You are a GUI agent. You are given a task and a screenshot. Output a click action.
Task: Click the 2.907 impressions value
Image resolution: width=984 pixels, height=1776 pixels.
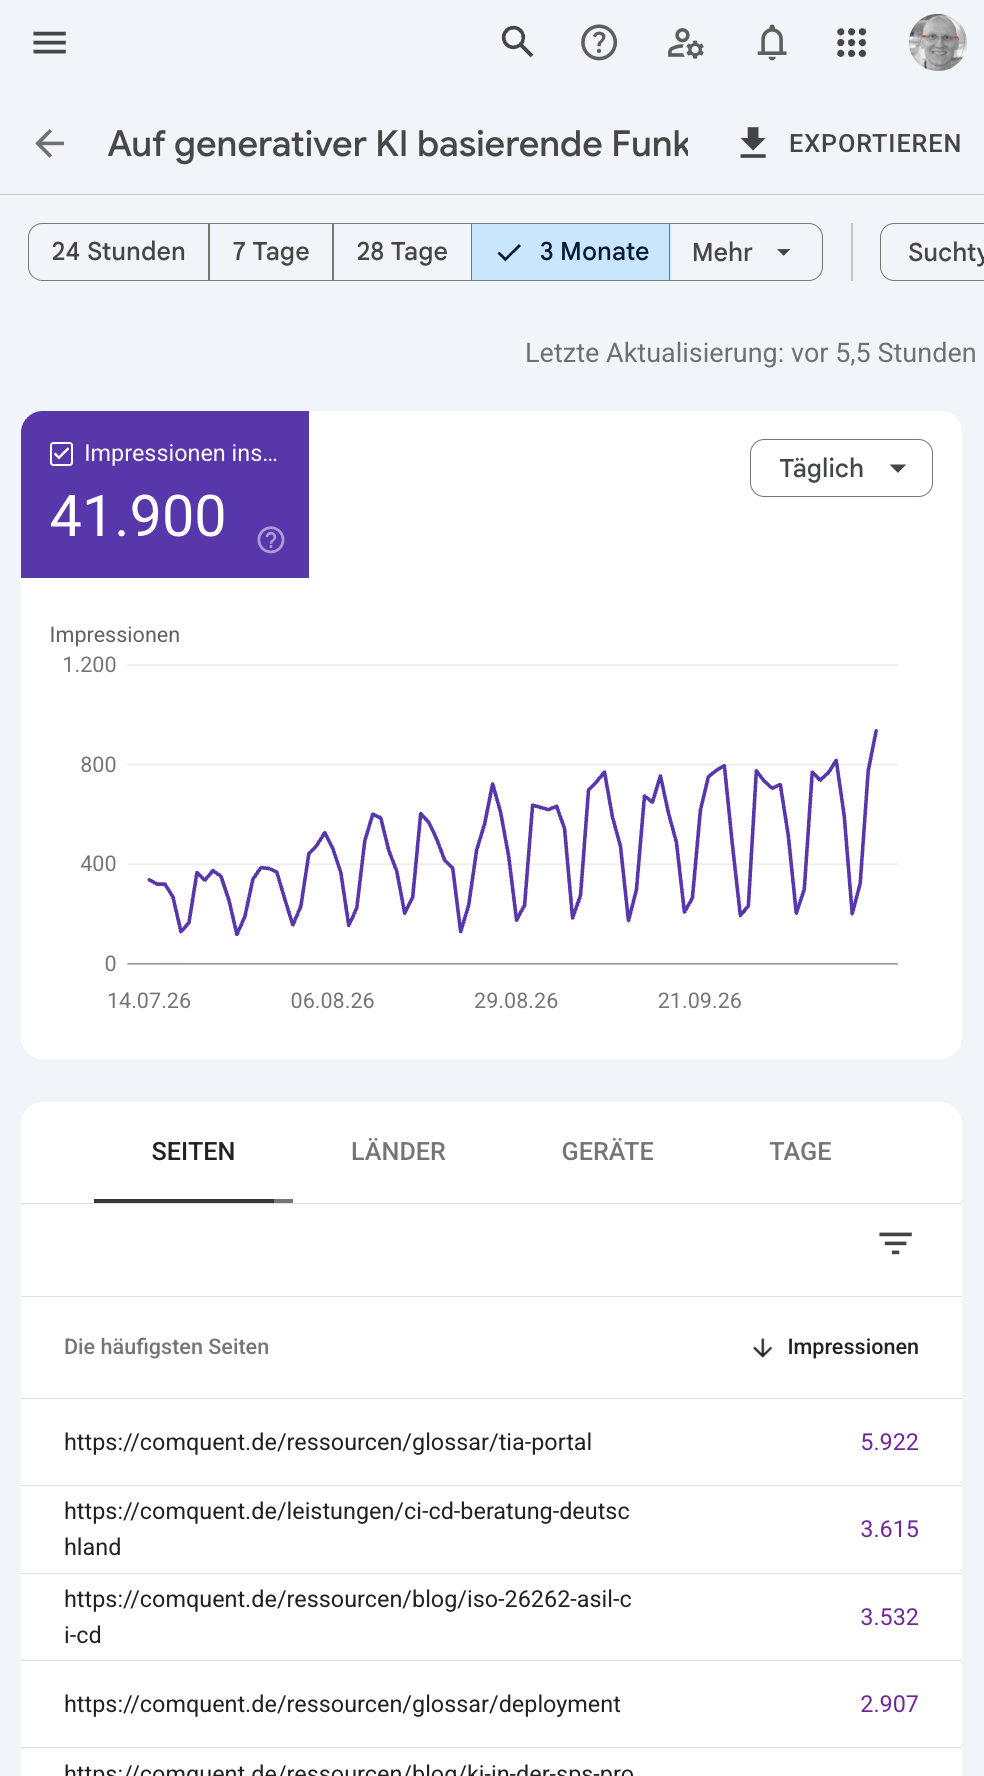click(x=889, y=1704)
